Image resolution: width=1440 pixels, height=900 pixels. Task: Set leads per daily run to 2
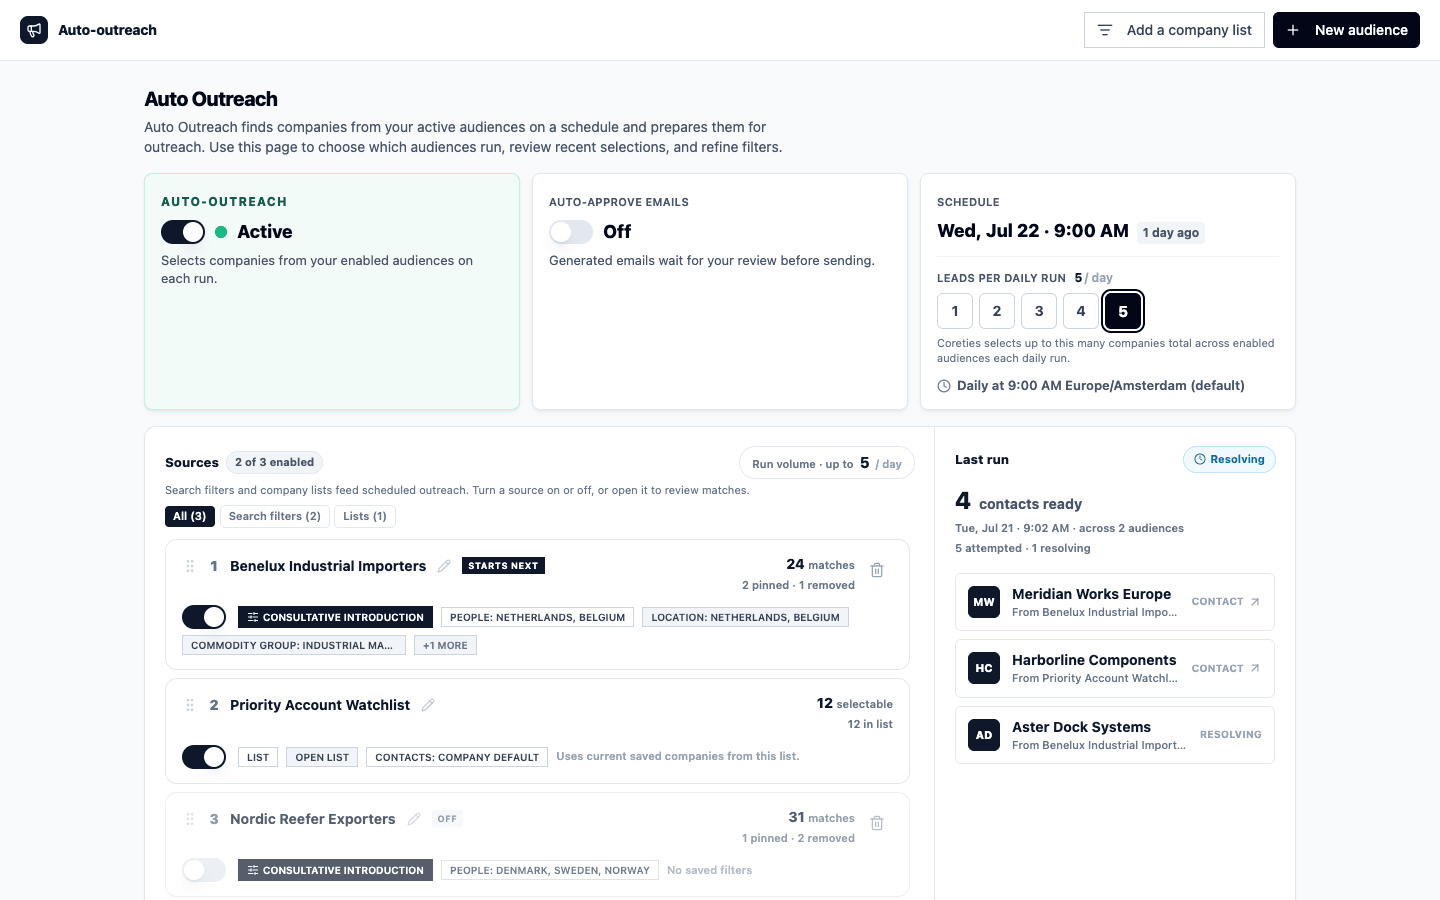(x=997, y=311)
